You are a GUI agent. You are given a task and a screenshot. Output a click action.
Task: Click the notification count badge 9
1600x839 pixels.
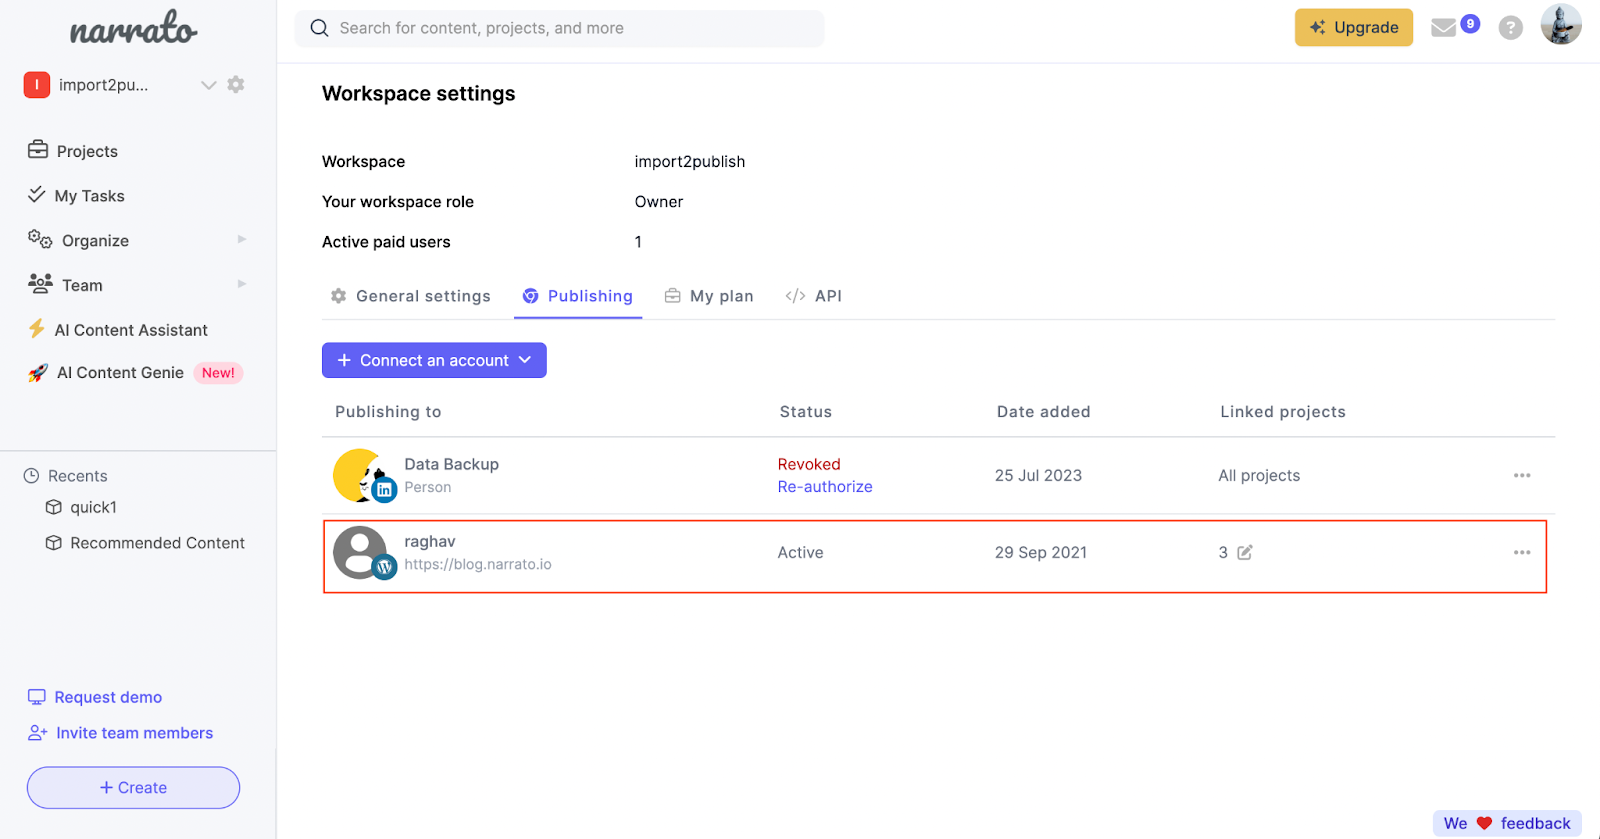tap(1470, 24)
